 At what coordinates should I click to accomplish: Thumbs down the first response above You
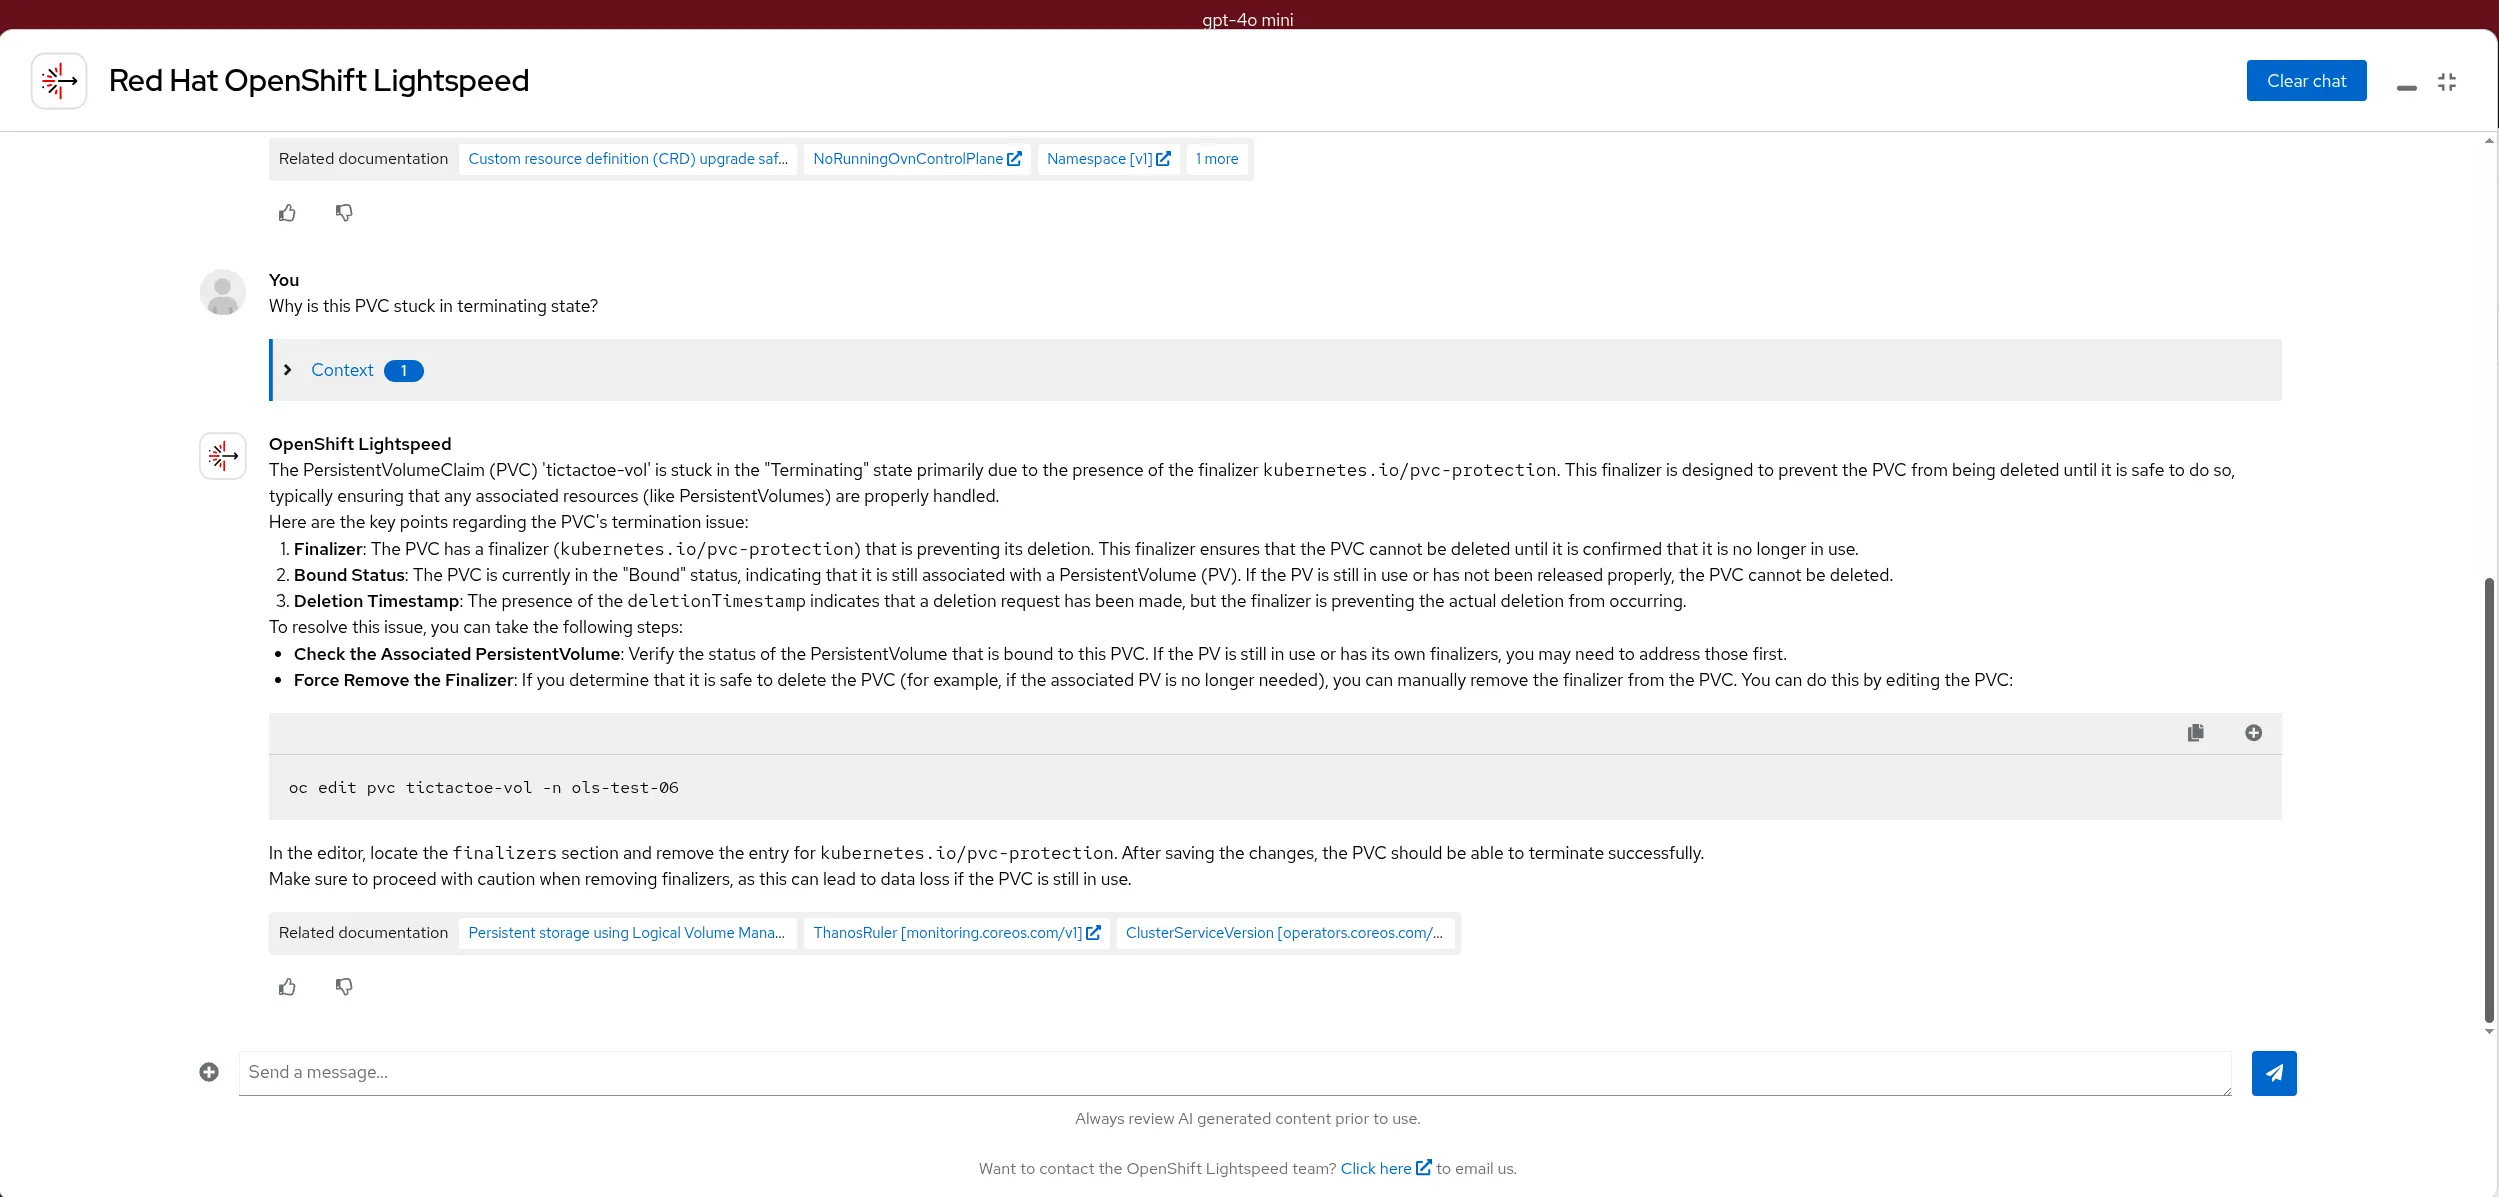[344, 213]
